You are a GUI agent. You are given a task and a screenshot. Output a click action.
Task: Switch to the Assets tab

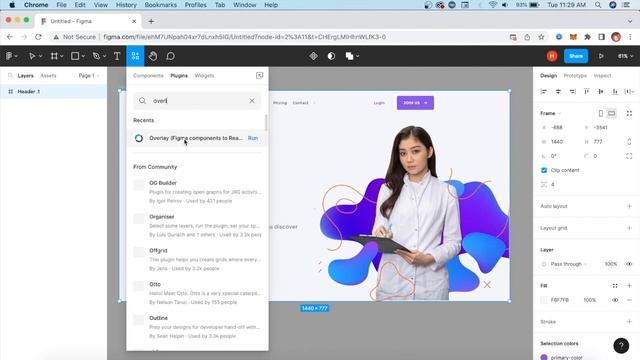48,76
